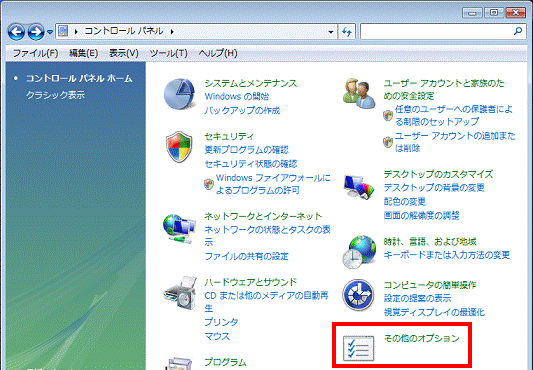
Task: Click the user accounts people icon
Action: (x=359, y=93)
